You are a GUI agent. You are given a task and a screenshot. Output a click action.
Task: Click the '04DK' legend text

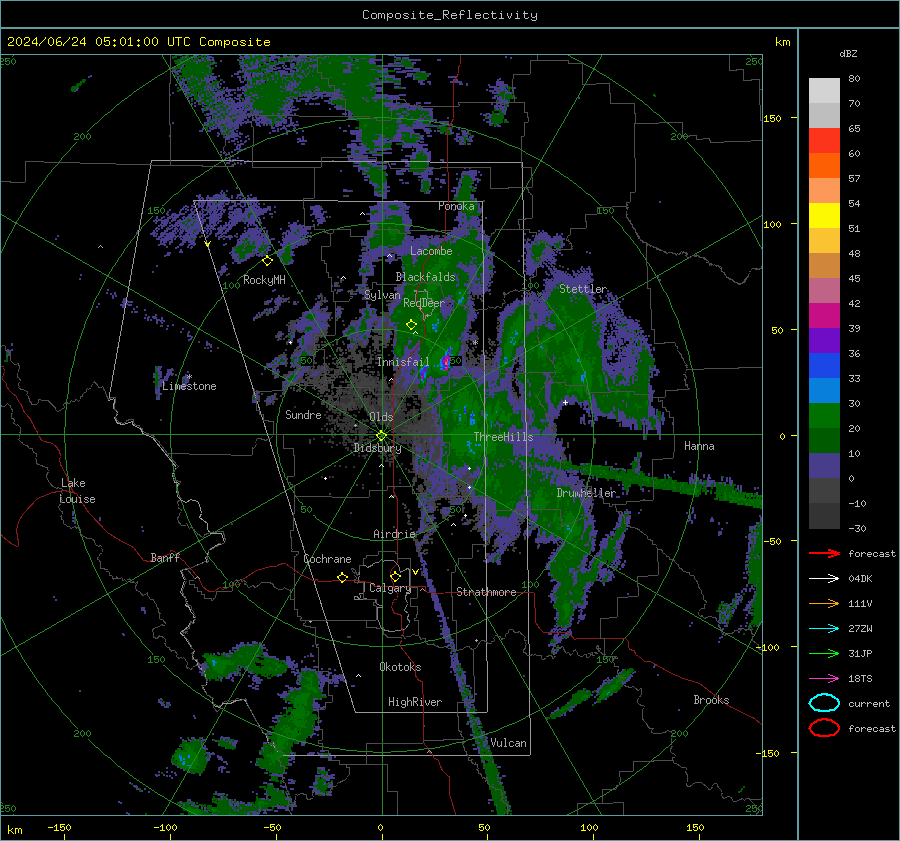860,579
